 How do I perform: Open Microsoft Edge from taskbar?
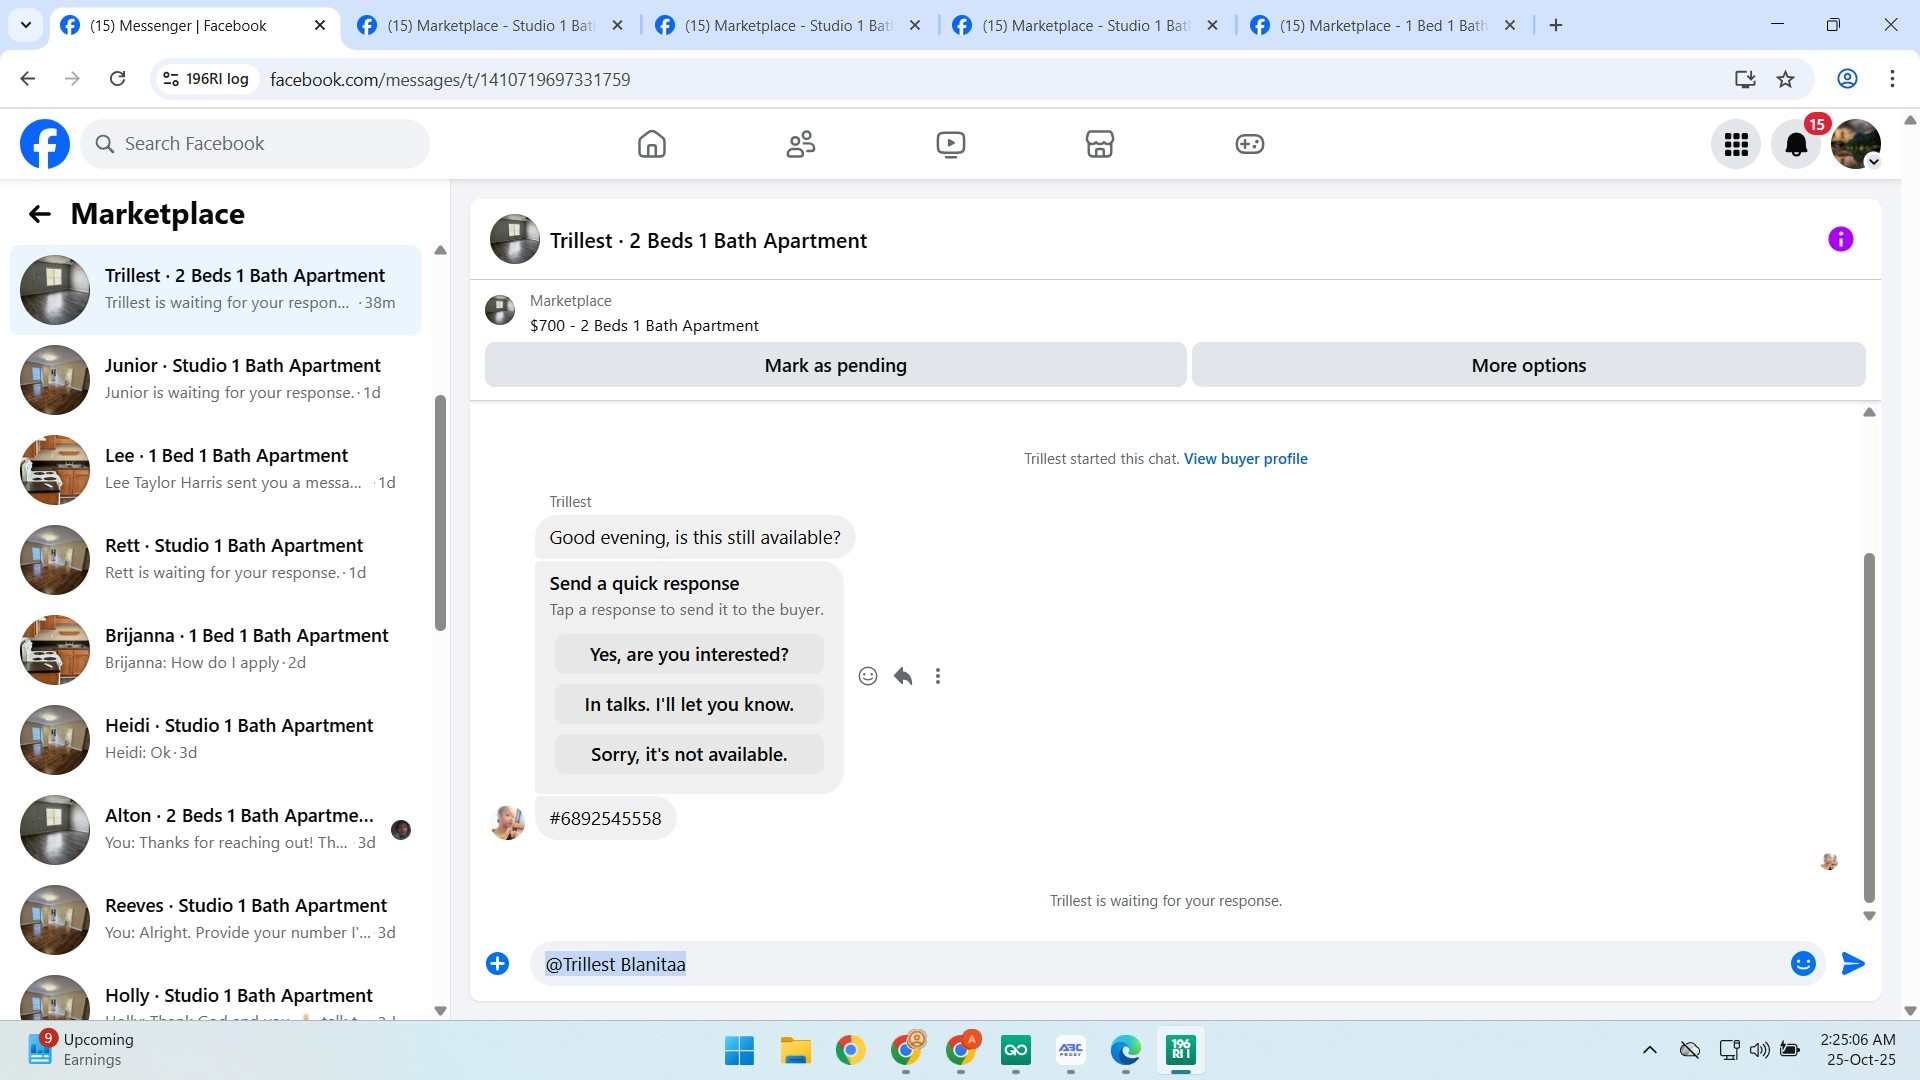point(1125,1051)
